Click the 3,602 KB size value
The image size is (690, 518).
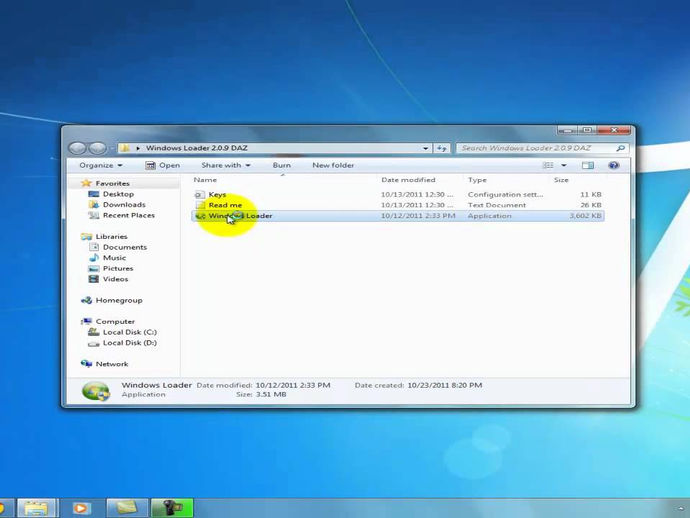pyautogui.click(x=585, y=216)
